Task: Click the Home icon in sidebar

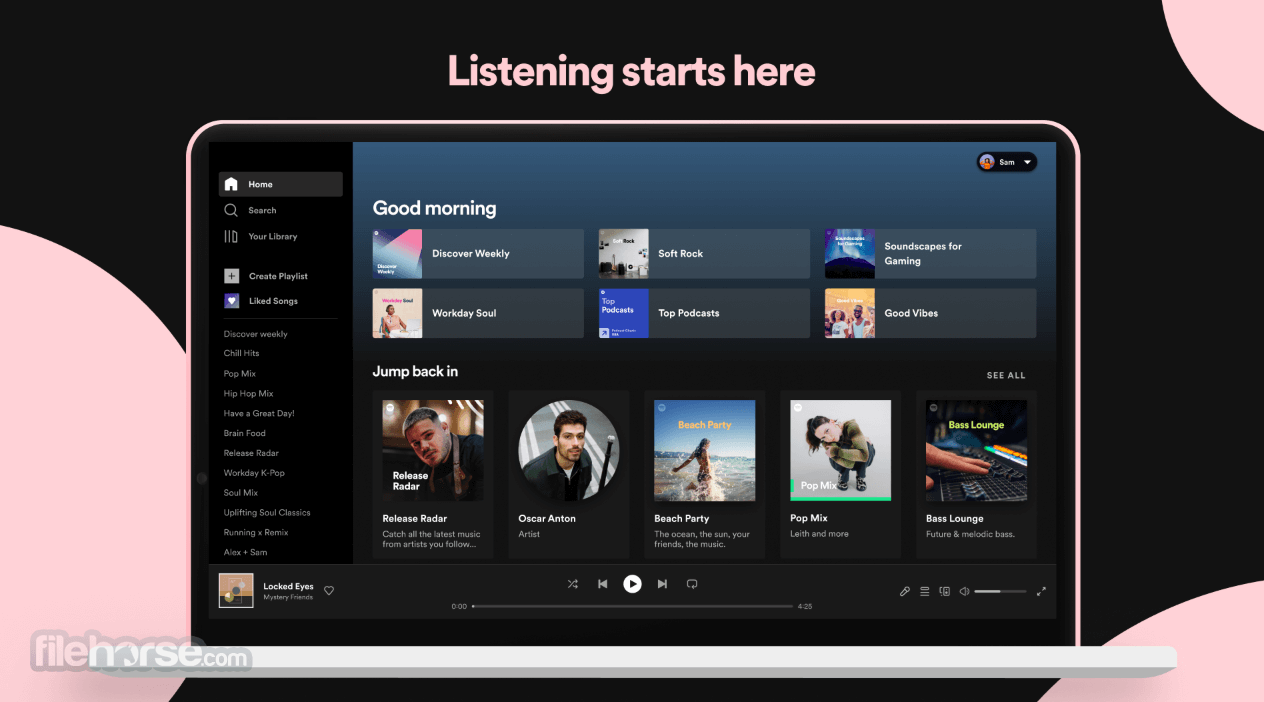Action: coord(231,184)
